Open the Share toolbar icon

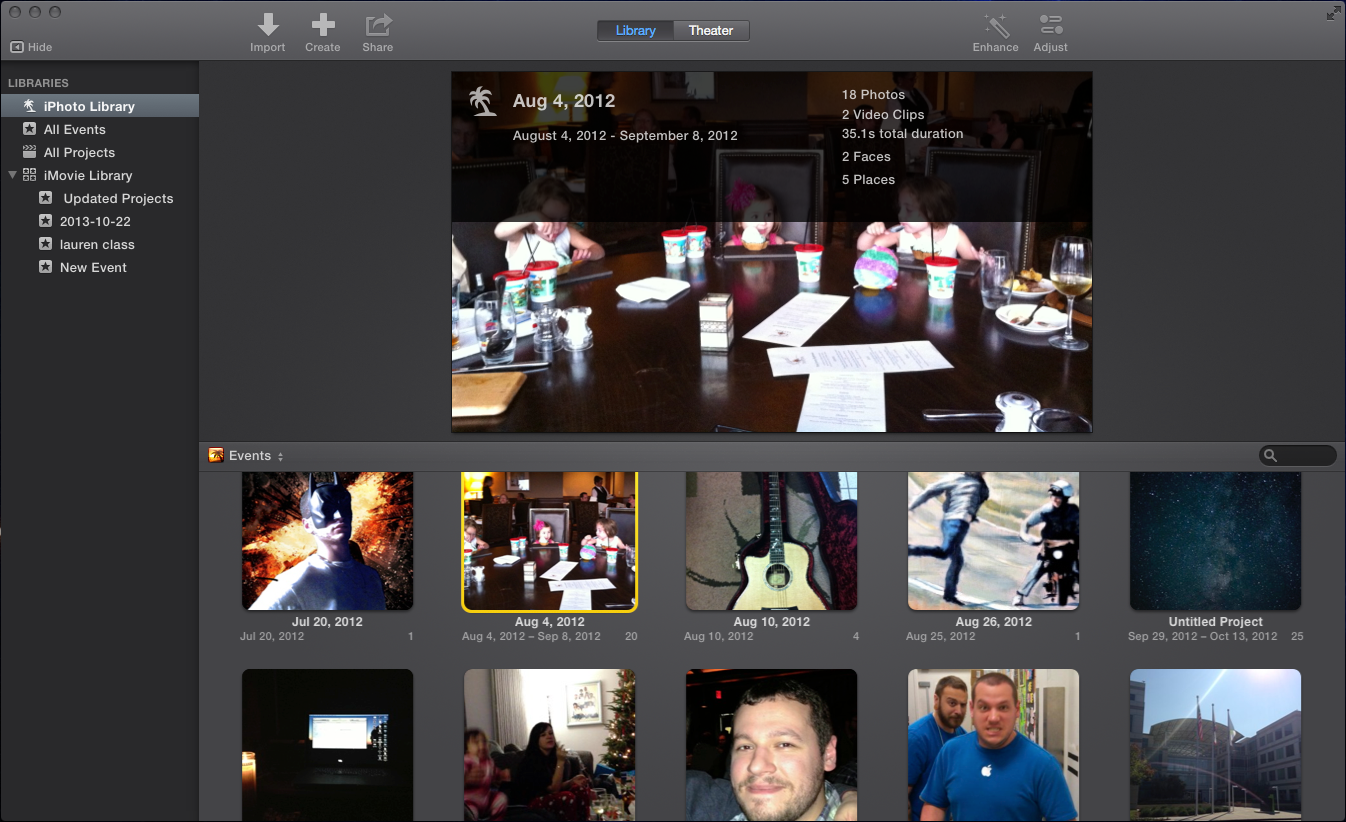click(378, 25)
